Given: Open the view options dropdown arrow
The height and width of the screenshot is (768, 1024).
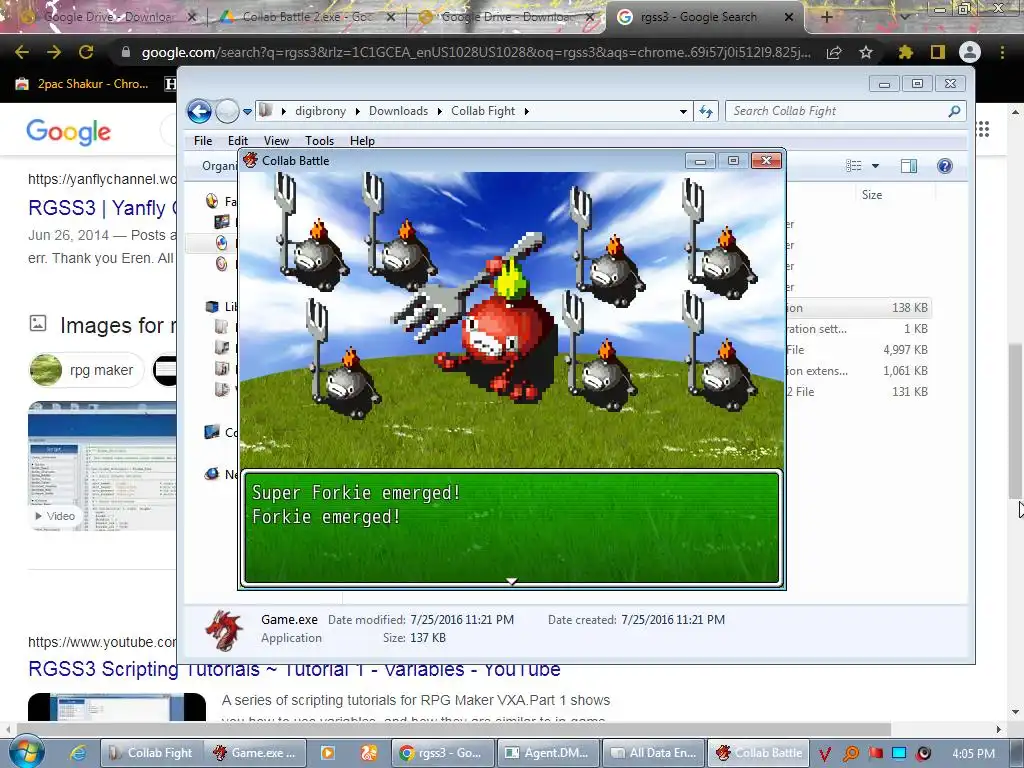Looking at the screenshot, I should [875, 166].
